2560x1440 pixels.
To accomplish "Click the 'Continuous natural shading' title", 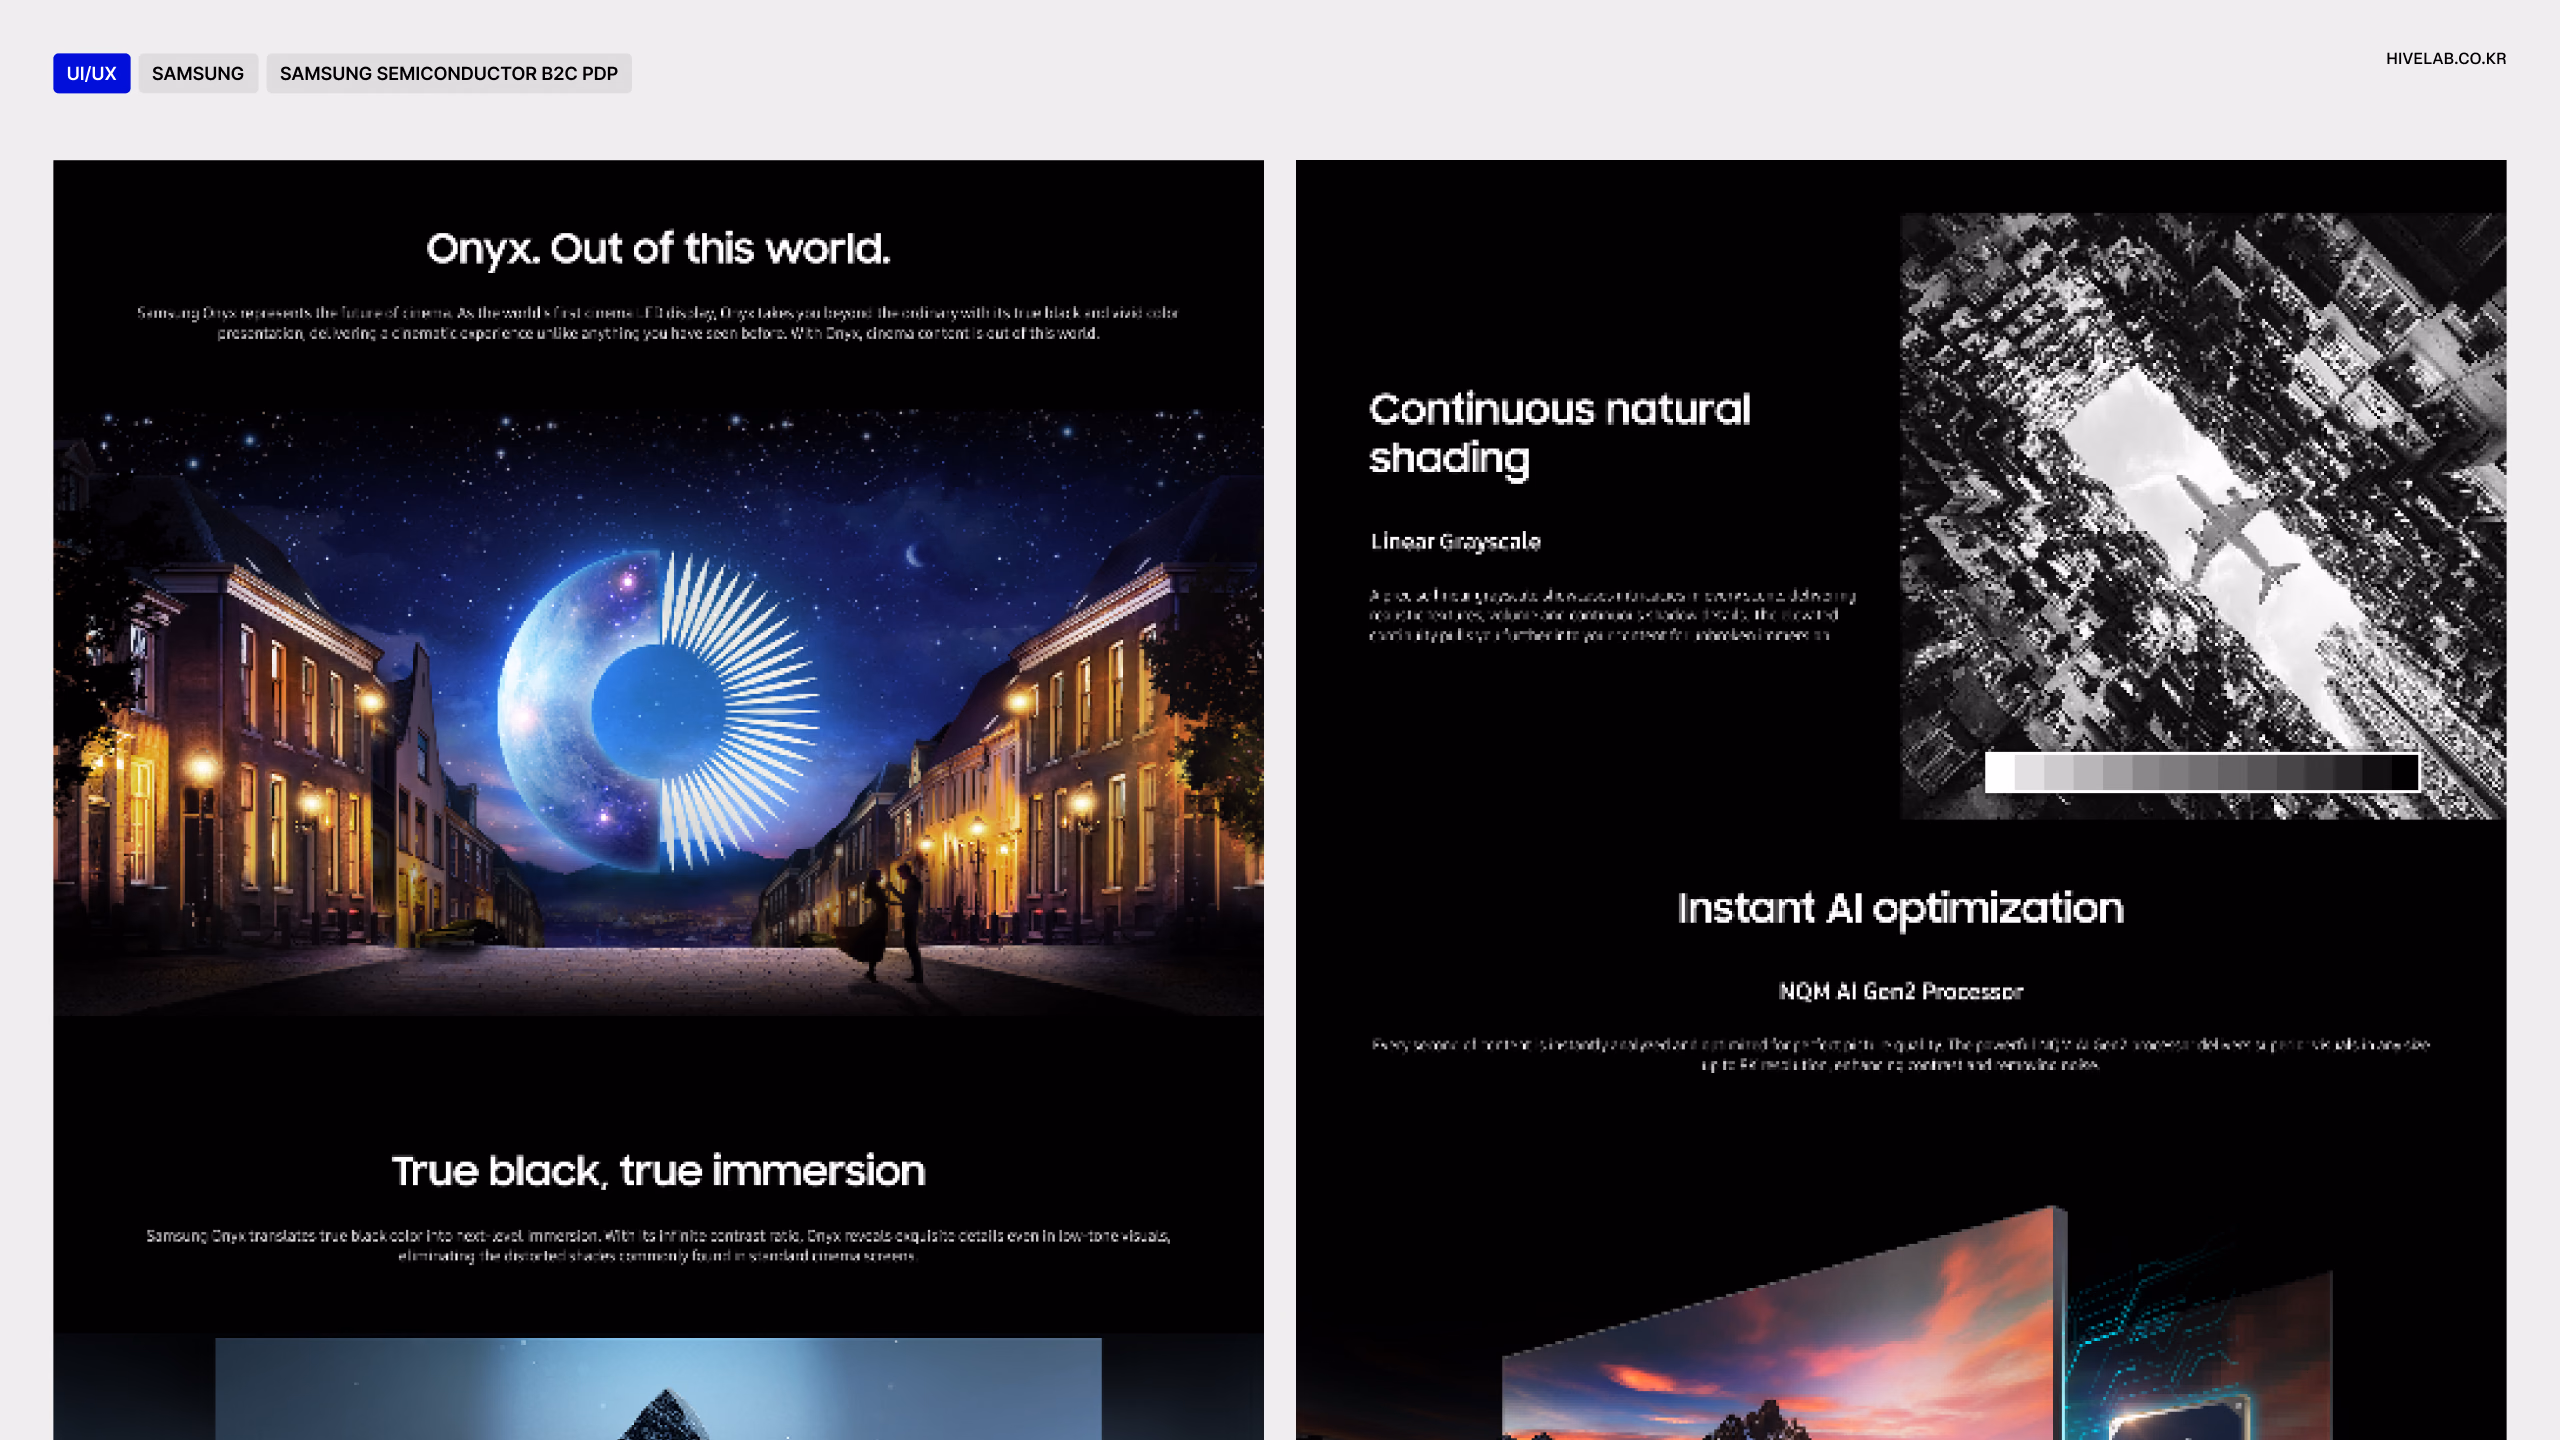I will coord(1560,434).
